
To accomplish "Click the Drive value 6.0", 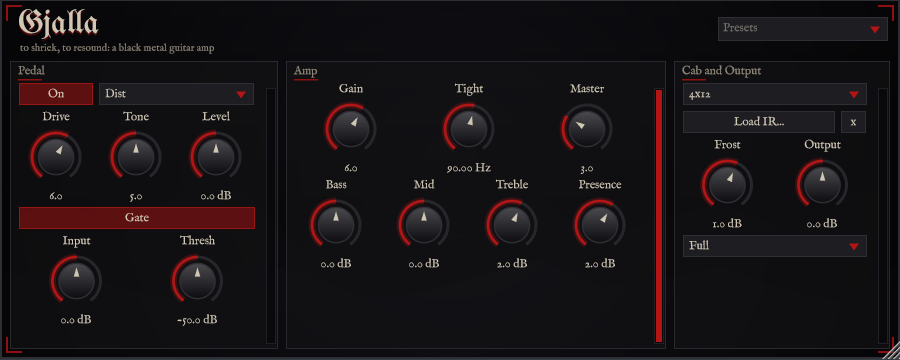I will 56,196.
